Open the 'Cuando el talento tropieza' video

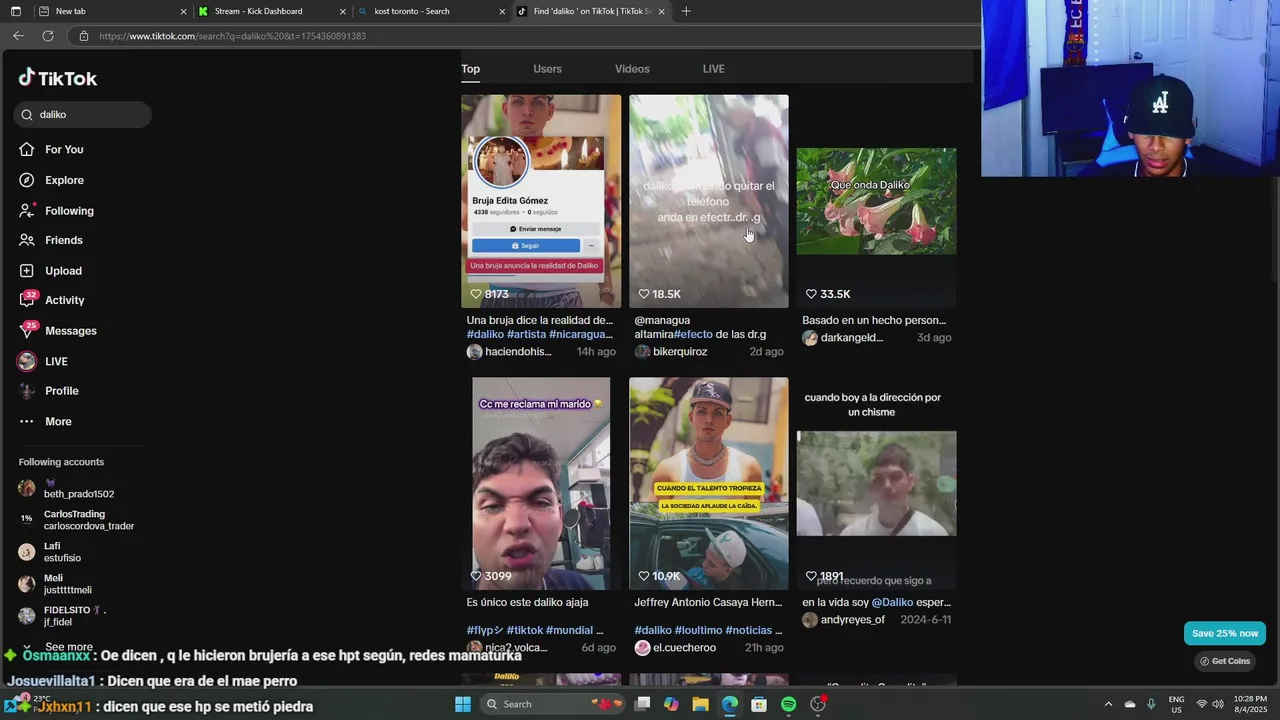tap(709, 483)
